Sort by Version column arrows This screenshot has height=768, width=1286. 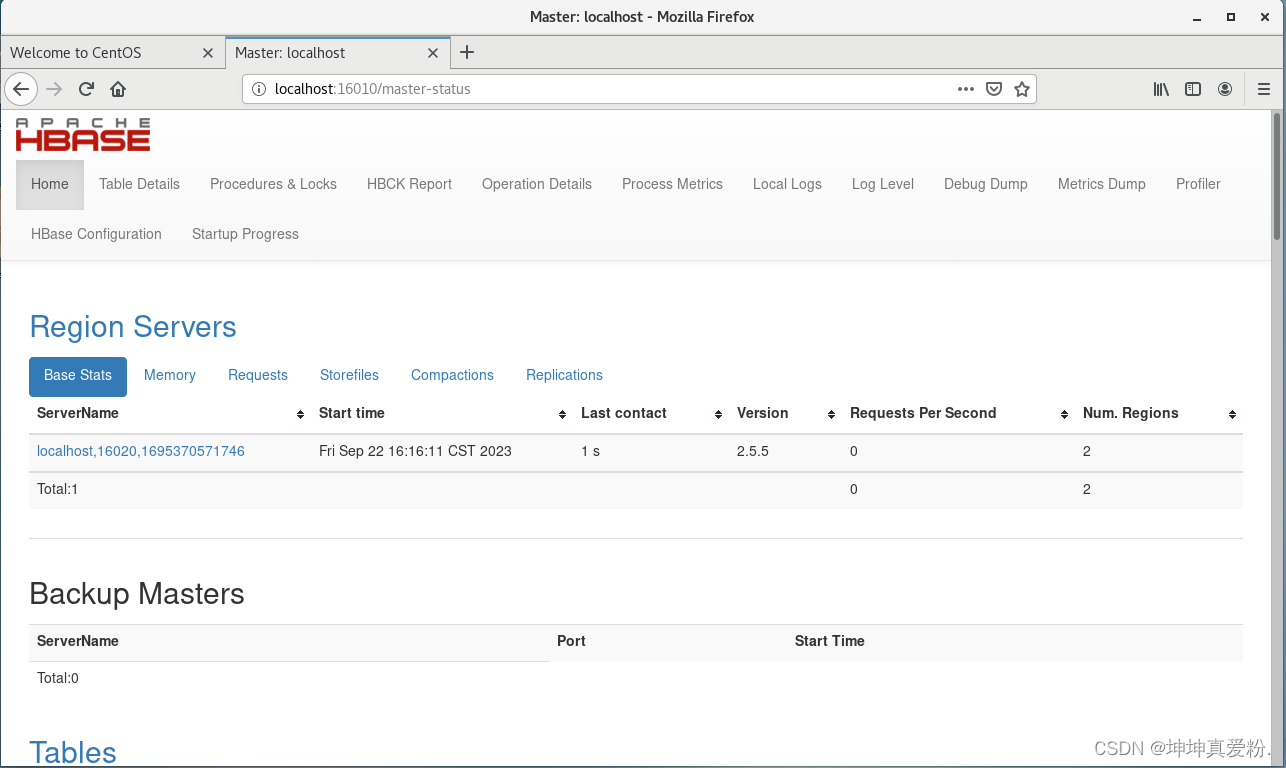point(831,414)
